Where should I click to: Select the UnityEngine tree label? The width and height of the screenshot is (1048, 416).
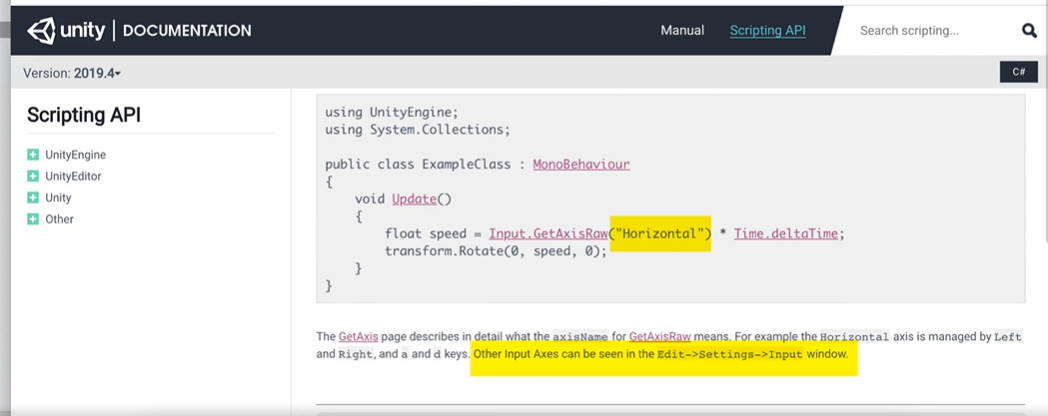pos(76,154)
